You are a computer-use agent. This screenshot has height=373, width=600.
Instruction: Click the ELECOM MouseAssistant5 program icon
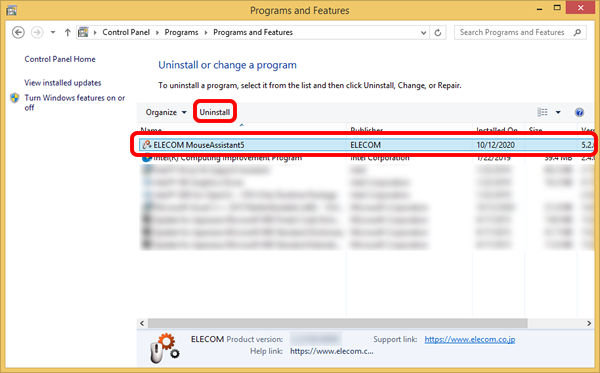147,145
